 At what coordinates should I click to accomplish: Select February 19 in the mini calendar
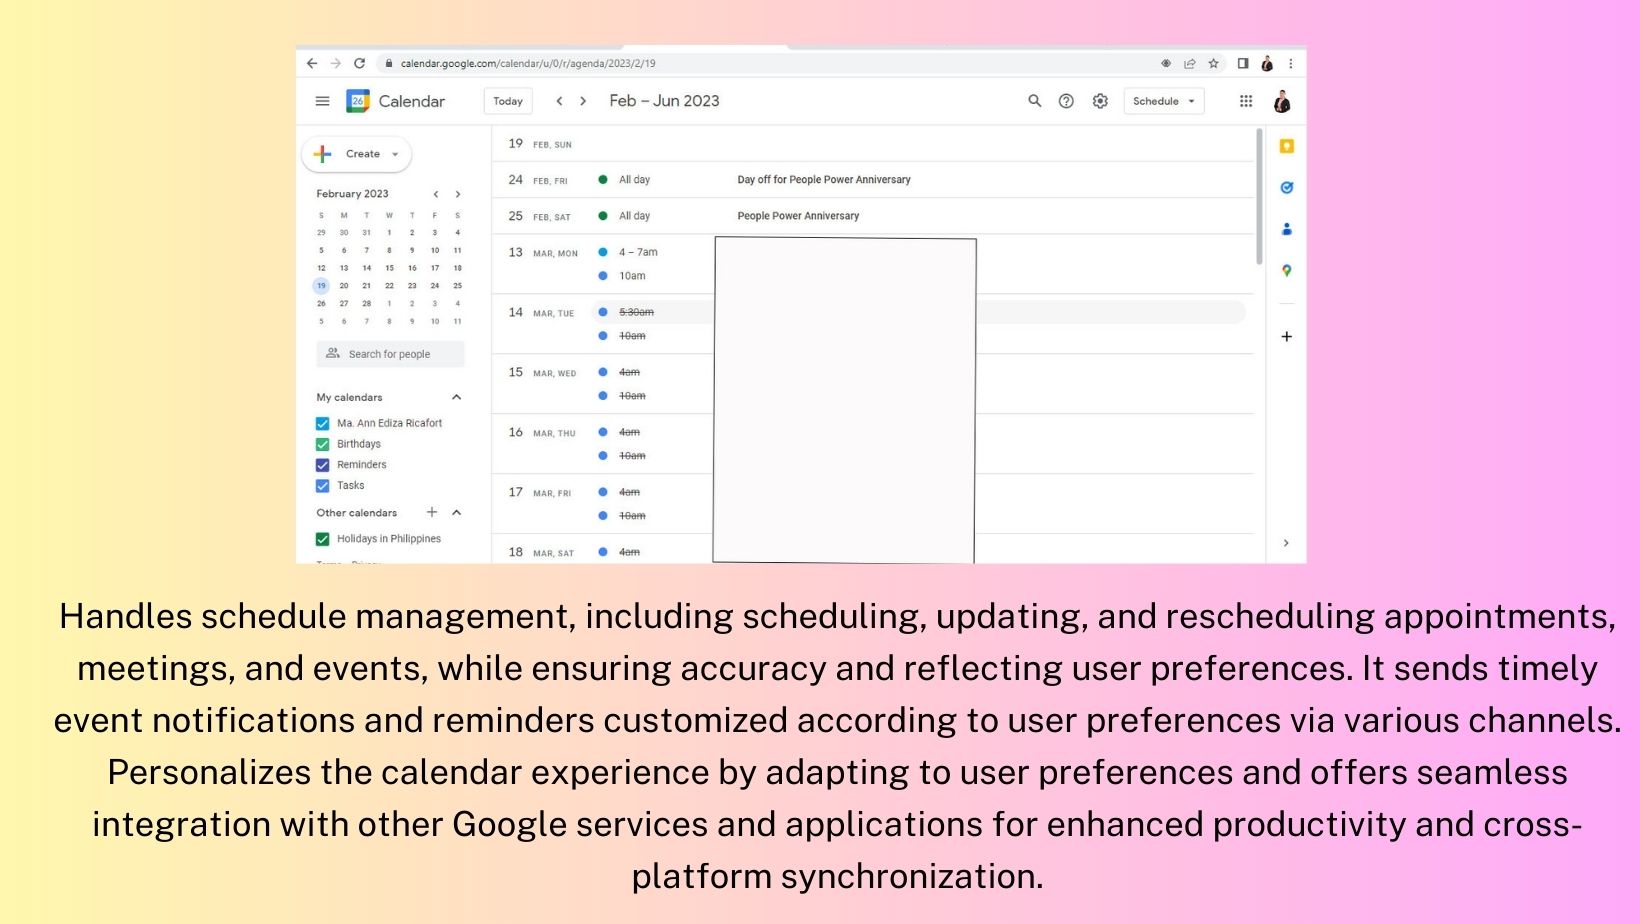[321, 286]
